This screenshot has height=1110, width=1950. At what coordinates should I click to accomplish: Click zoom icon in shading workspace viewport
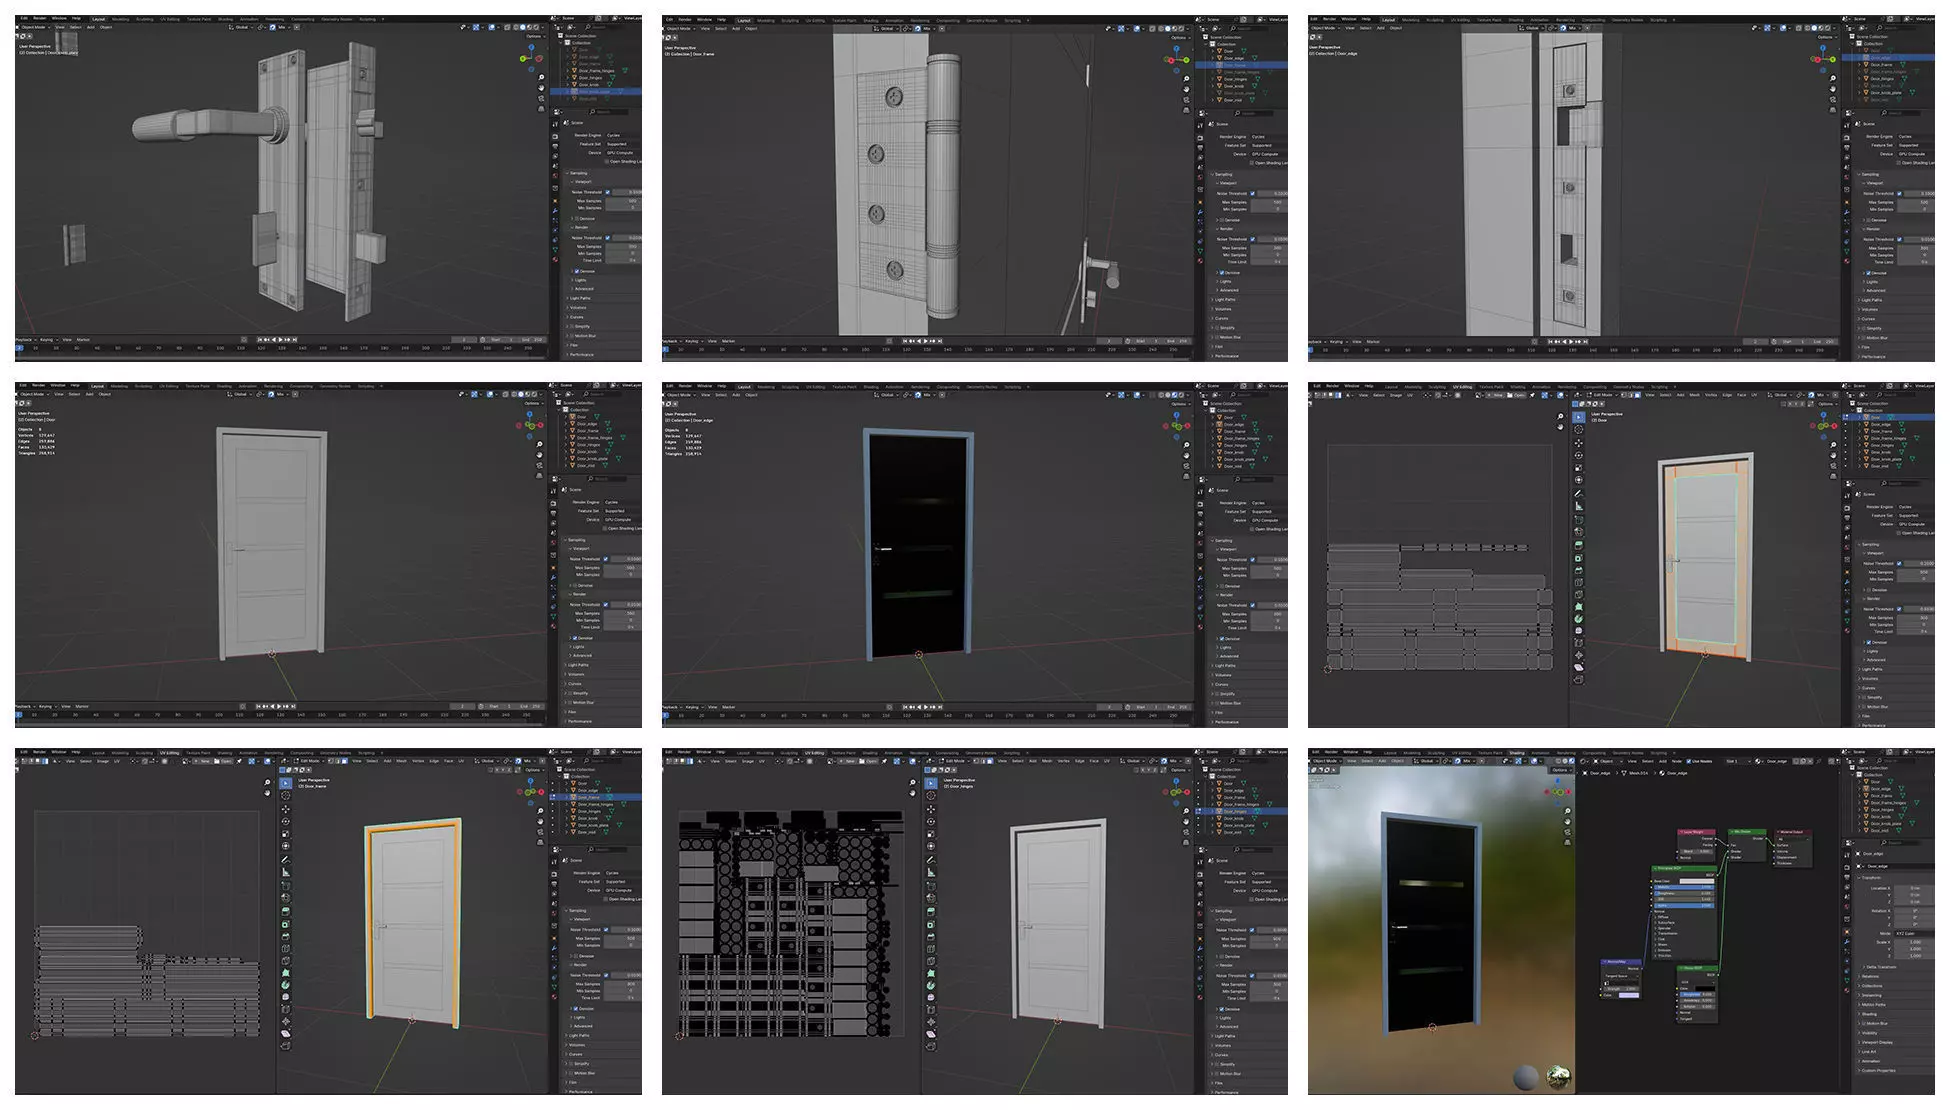(x=1568, y=811)
